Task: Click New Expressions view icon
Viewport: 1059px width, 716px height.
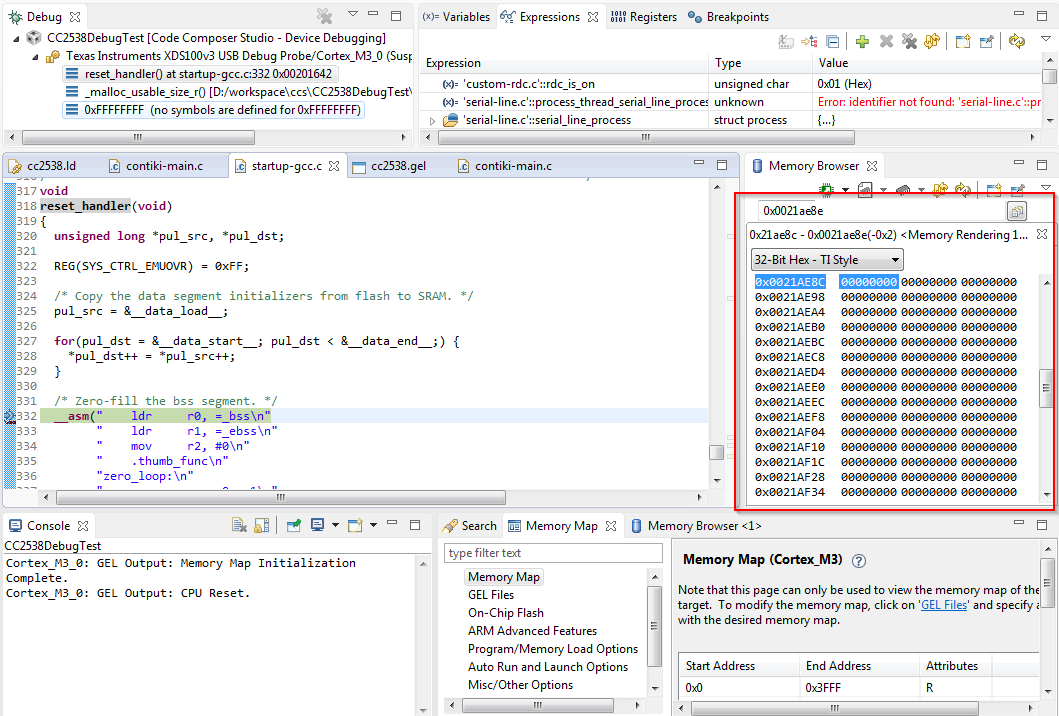Action: [x=963, y=41]
